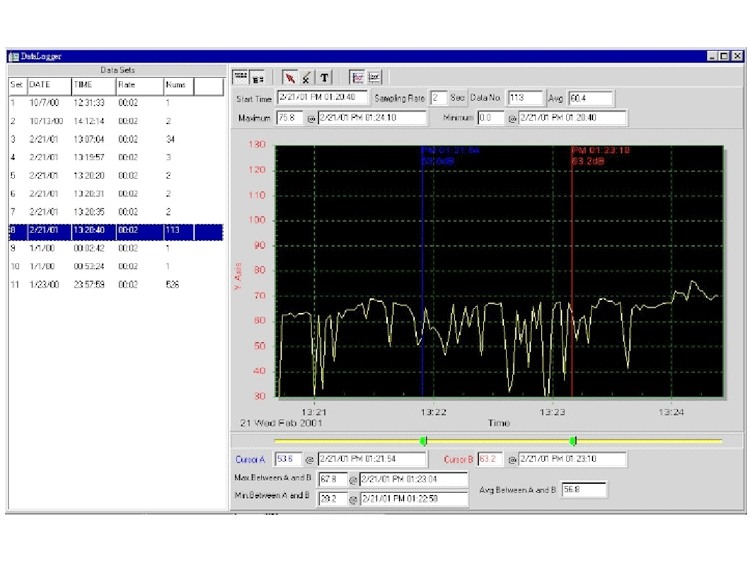Sort data sets by DATE column header
Image resolution: width=750 pixels, height=567 pixels.
point(48,85)
